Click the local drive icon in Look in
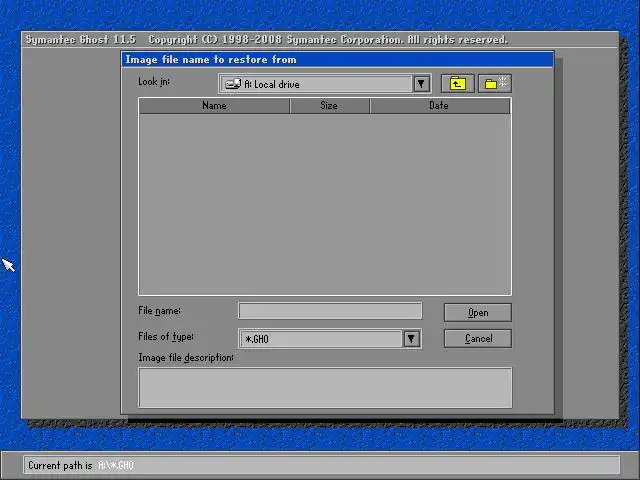 point(233,84)
